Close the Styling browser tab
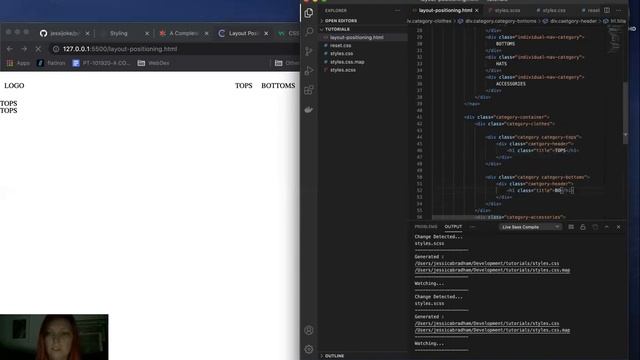 coord(147,33)
